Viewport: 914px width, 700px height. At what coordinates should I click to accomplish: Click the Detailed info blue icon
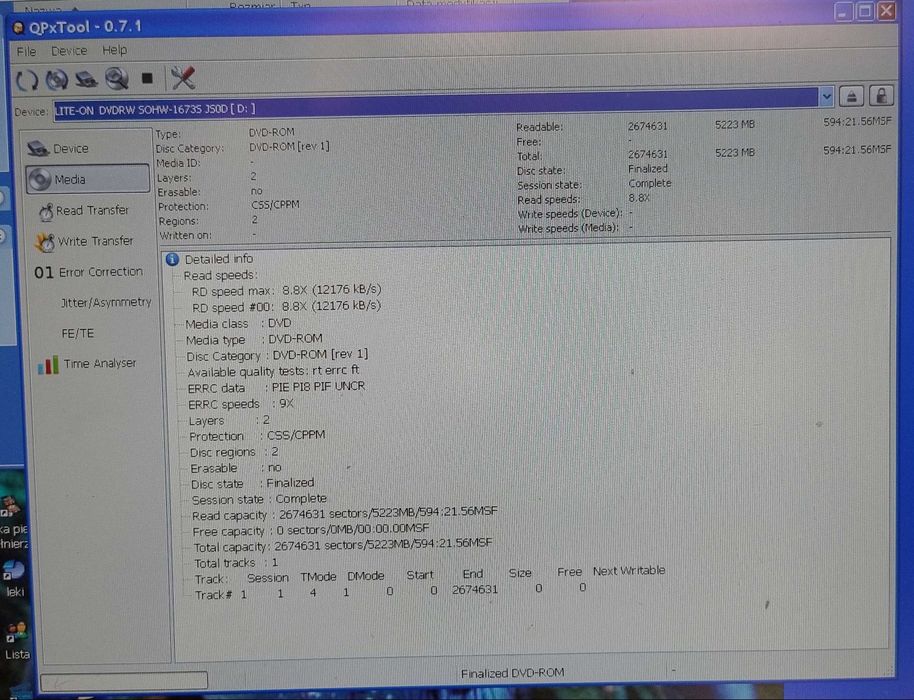[x=172, y=259]
